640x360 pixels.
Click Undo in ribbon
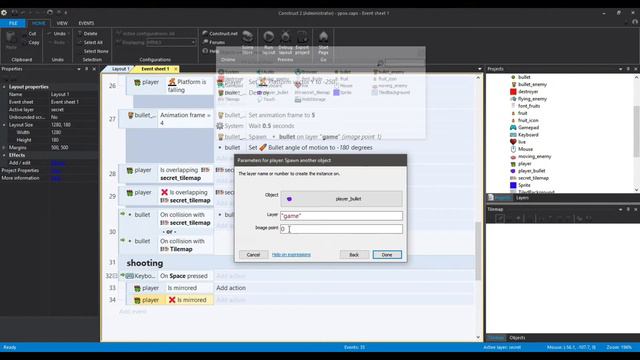pyautogui.click(x=59, y=33)
